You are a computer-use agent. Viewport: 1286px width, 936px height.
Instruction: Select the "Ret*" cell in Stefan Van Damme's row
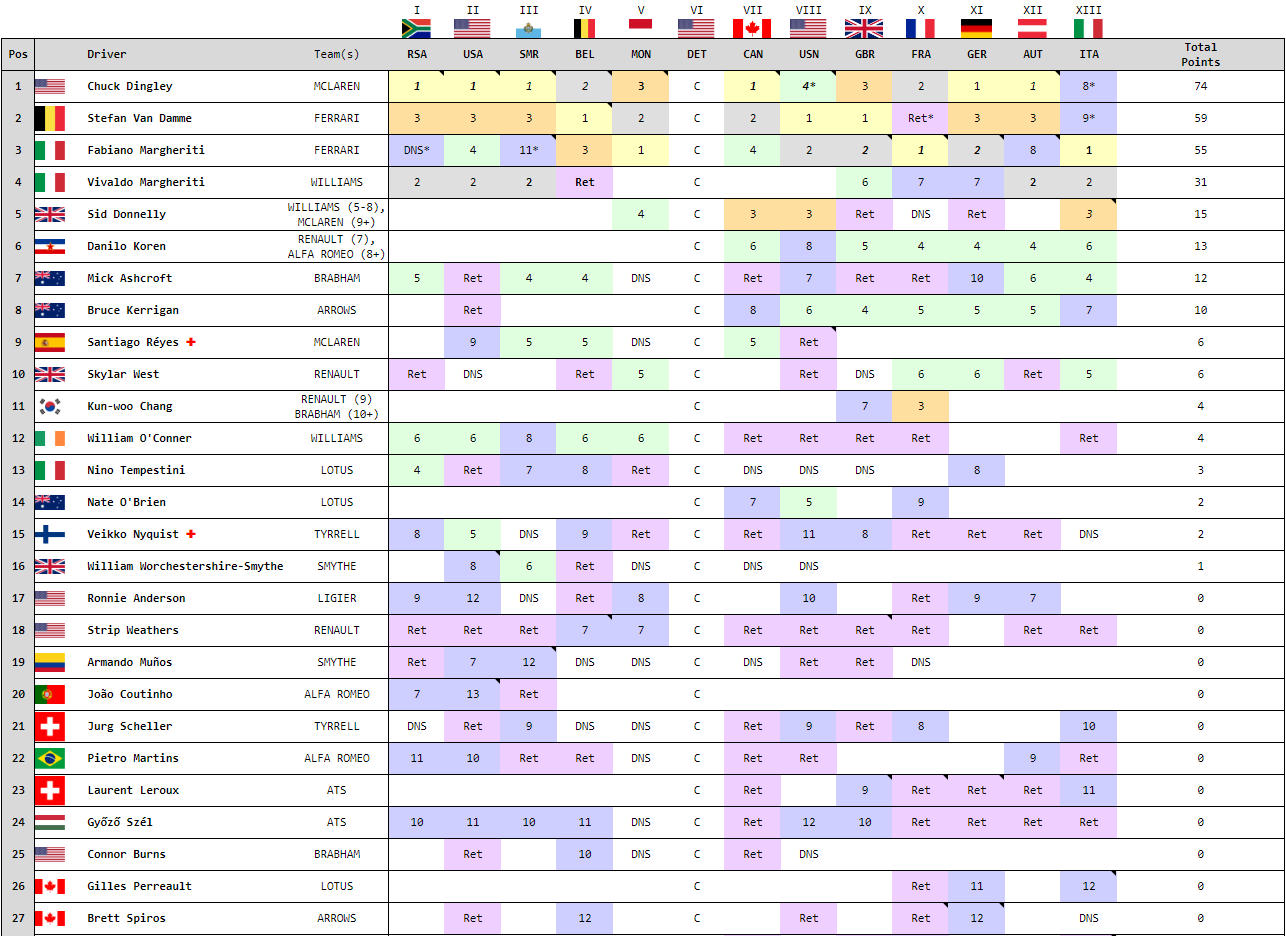(x=921, y=118)
